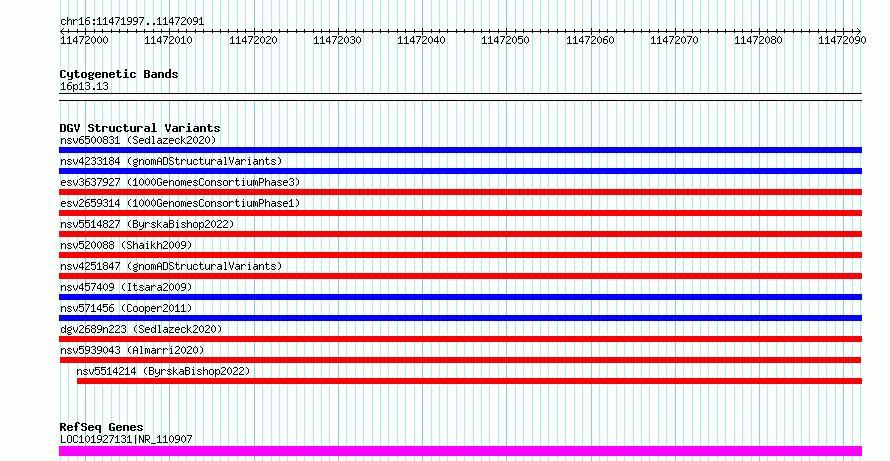
Task: Click the nsv5514827 (ByrskaBishop2022) label
Action: point(147,224)
